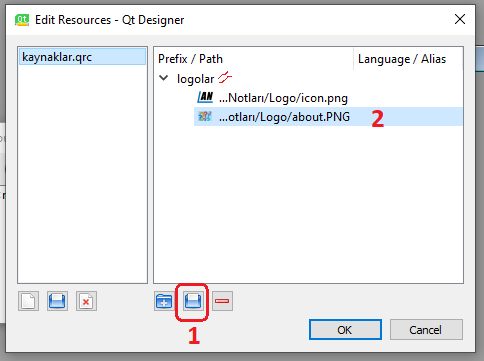Viewport: 484px width, 361px height.
Task: Select the icon.png resource entry
Action: click(x=283, y=98)
